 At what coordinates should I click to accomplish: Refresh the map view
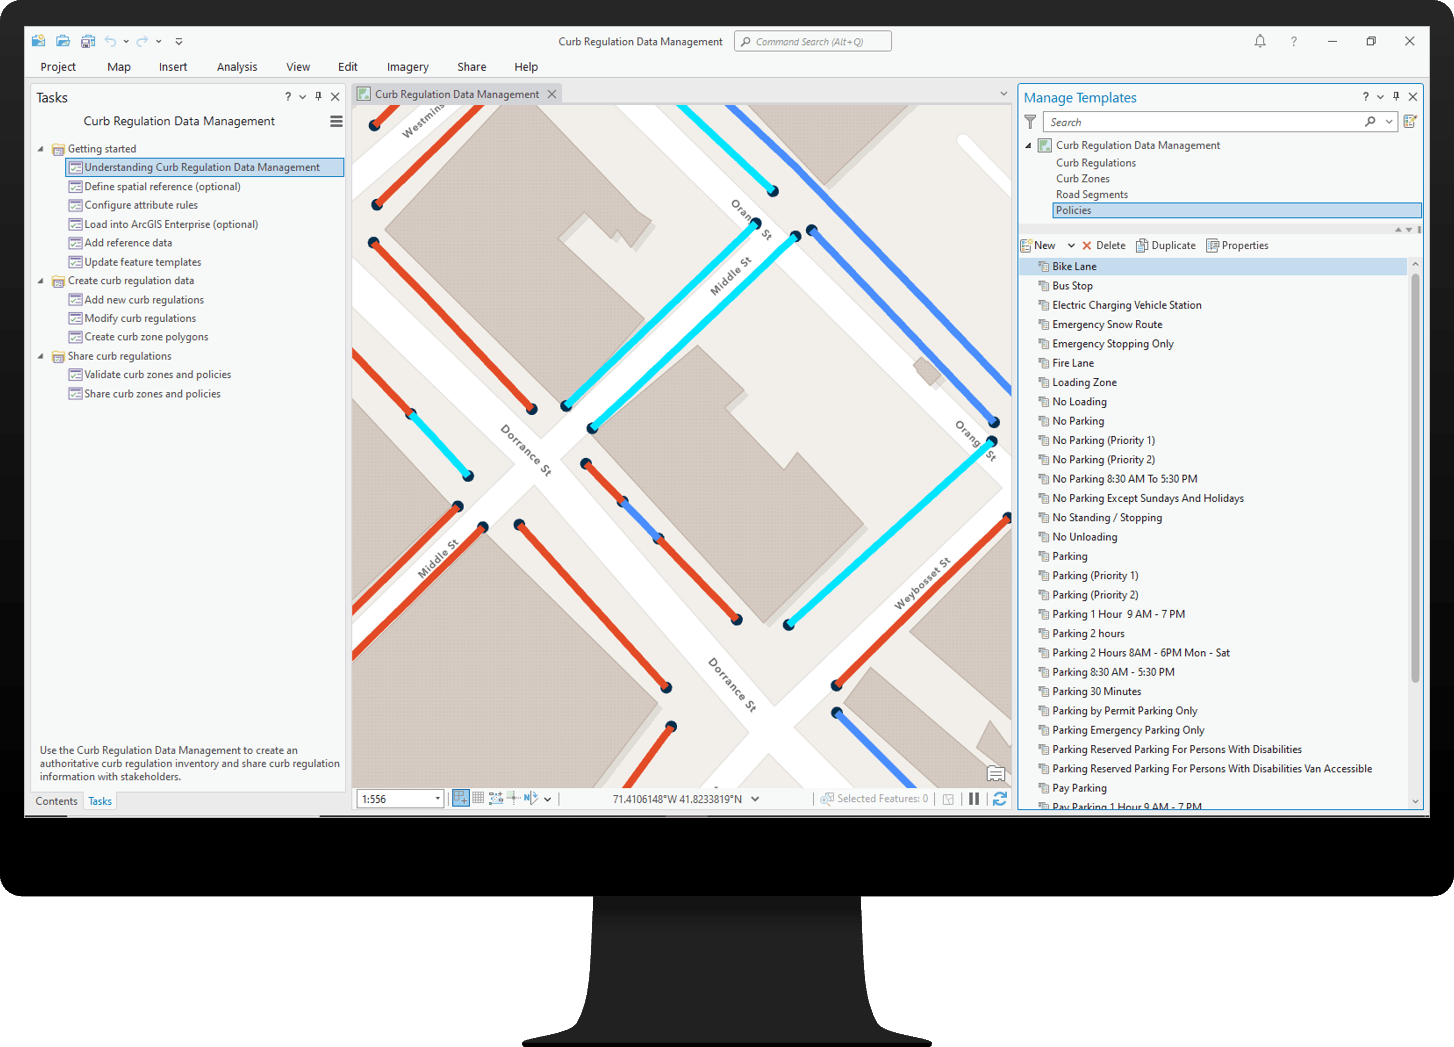[x=999, y=799]
